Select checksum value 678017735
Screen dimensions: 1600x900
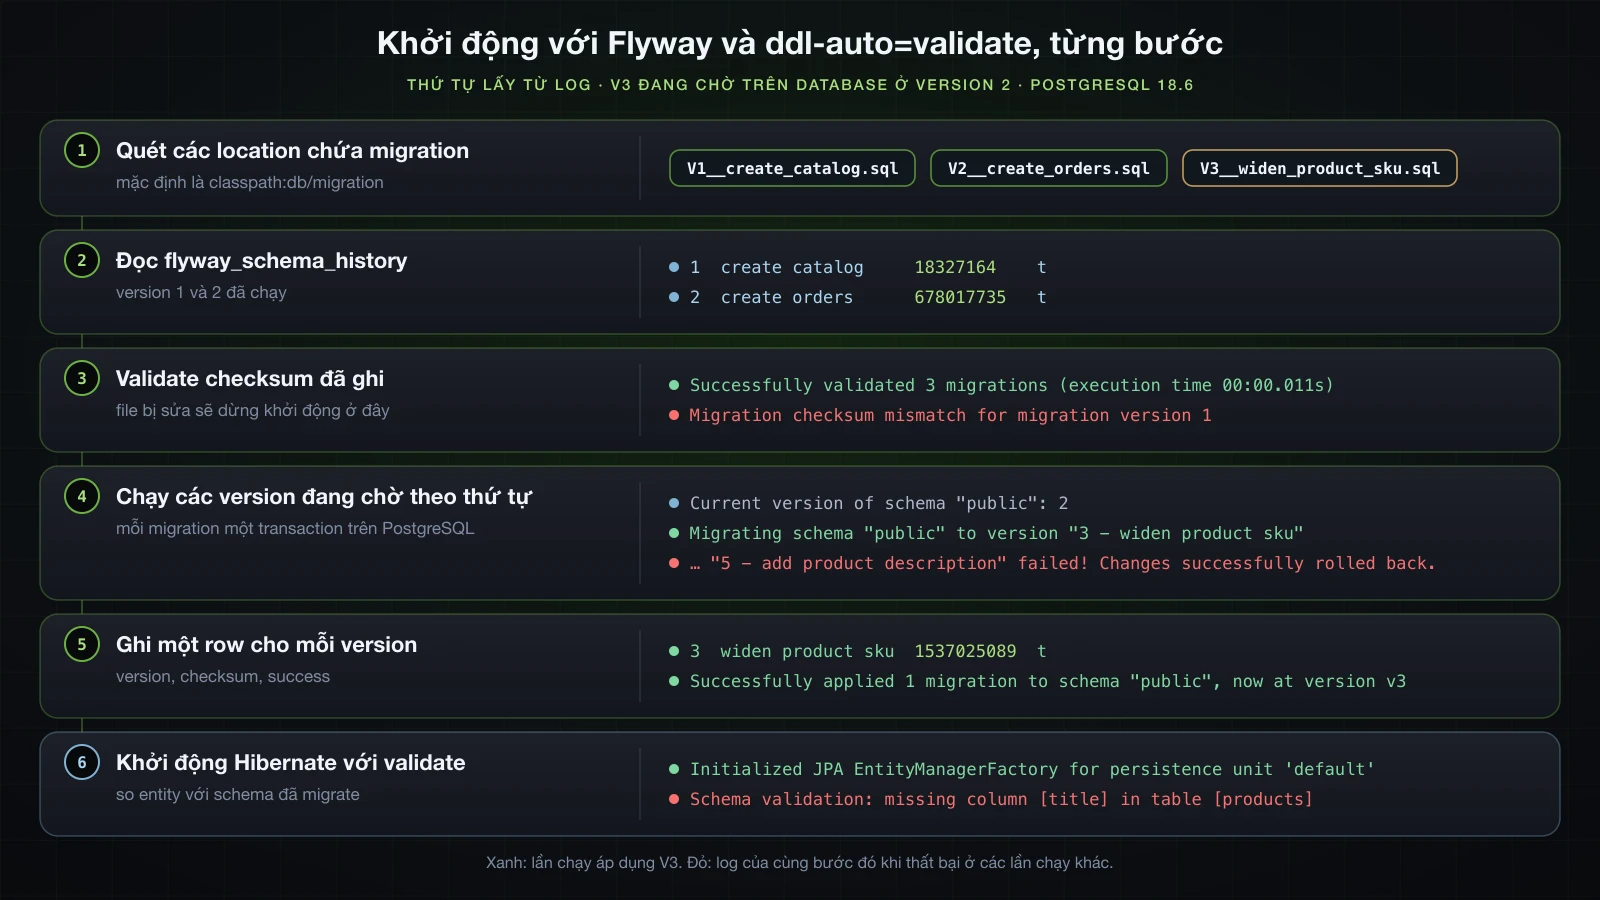(960, 297)
